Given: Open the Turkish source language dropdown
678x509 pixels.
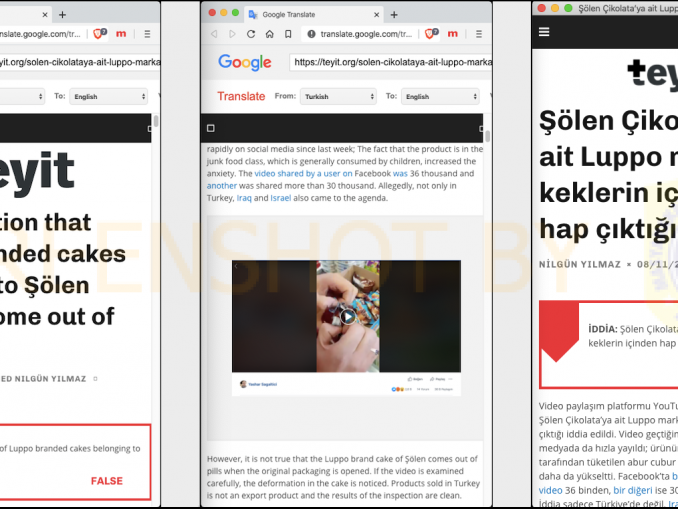Looking at the screenshot, I should point(338,96).
